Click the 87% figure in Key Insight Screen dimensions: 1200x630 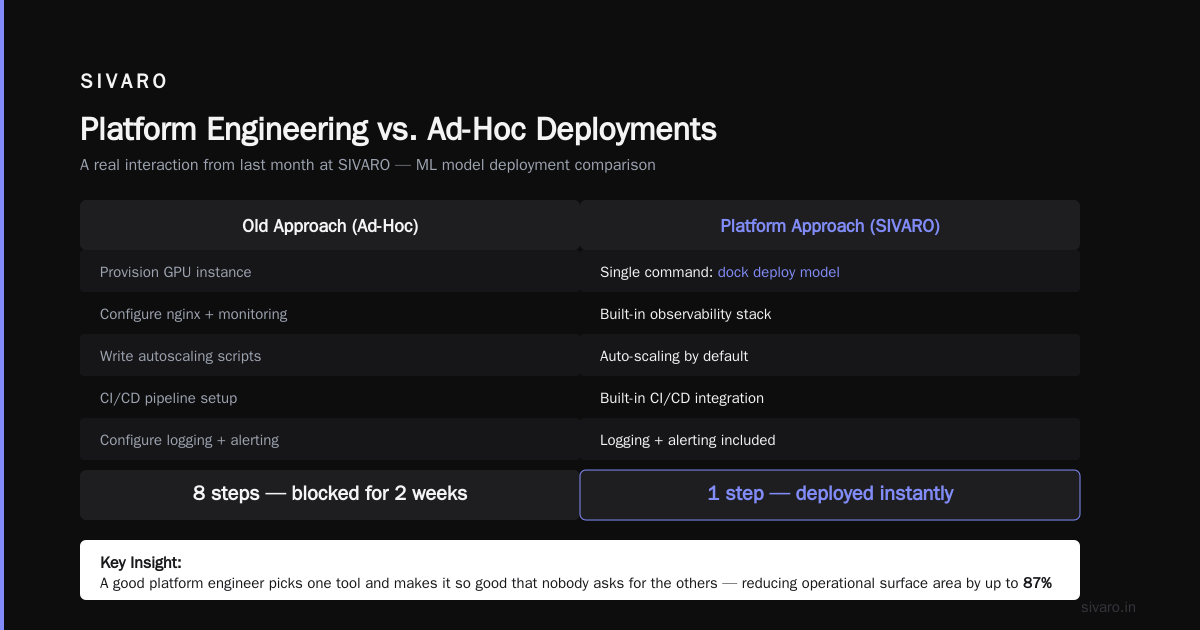click(1037, 582)
